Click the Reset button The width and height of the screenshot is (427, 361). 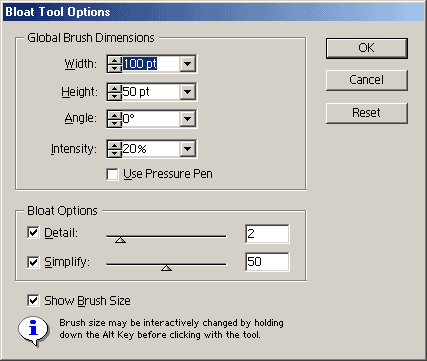367,113
